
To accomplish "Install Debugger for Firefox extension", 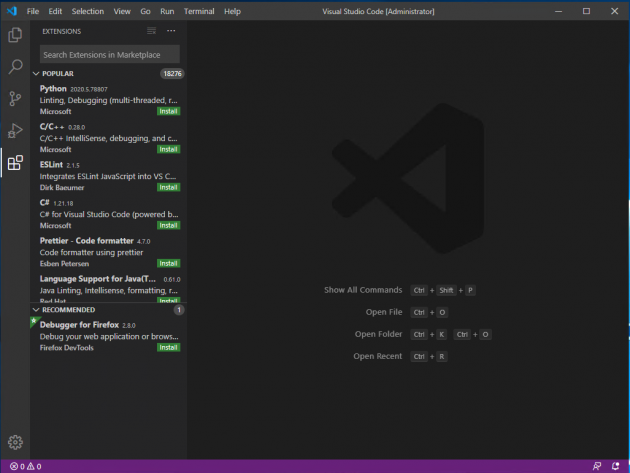I will [168, 348].
